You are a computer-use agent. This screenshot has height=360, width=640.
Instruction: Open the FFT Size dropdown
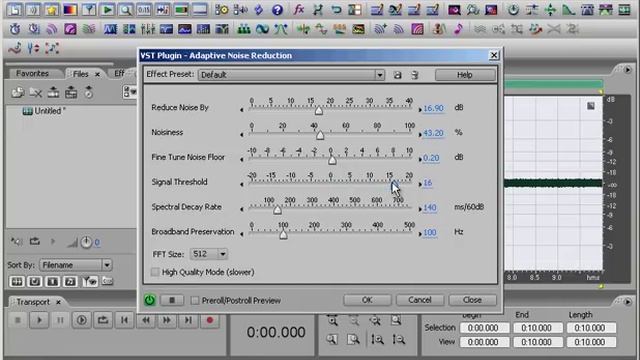tap(222, 254)
